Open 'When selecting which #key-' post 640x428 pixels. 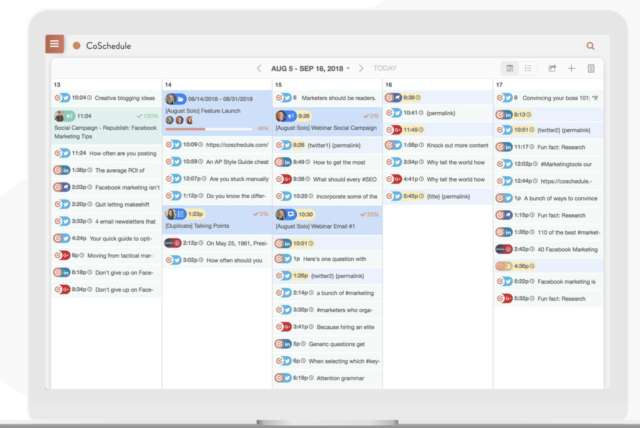tap(327, 361)
